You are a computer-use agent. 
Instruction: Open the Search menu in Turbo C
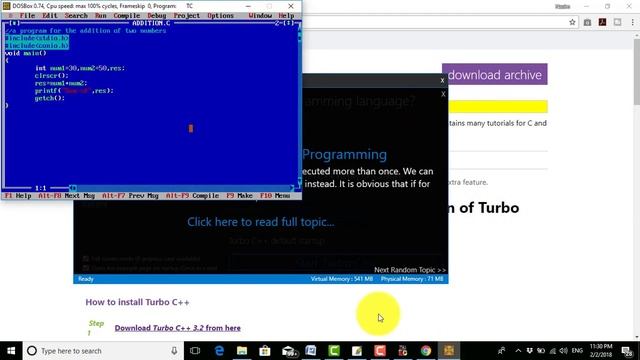click(x=76, y=16)
